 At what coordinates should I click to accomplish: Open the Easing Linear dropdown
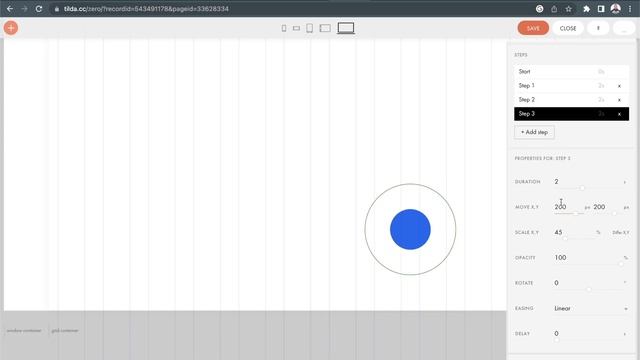[591, 309]
